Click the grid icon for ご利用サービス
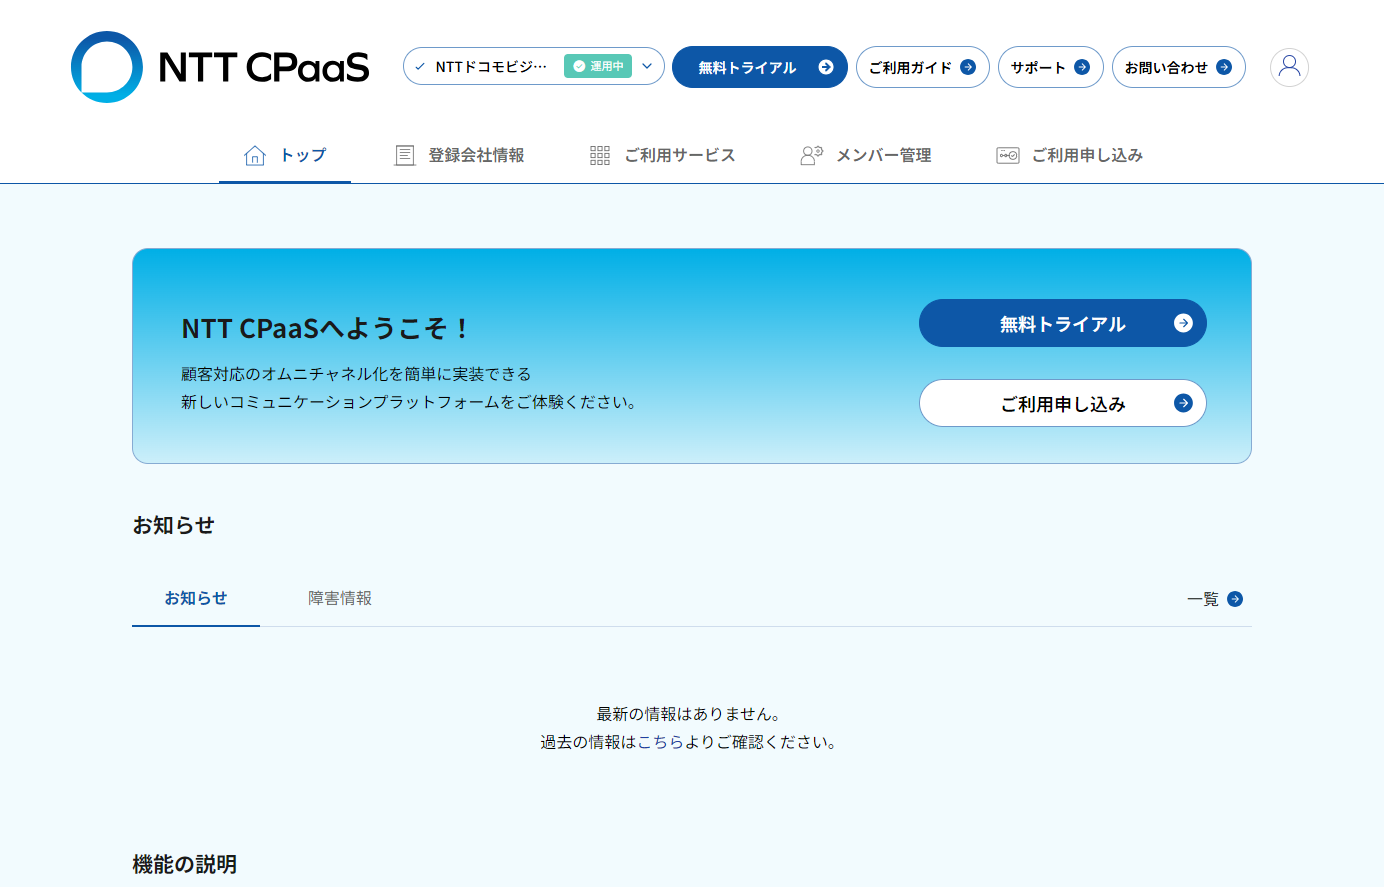The image size is (1384, 887). coord(600,155)
